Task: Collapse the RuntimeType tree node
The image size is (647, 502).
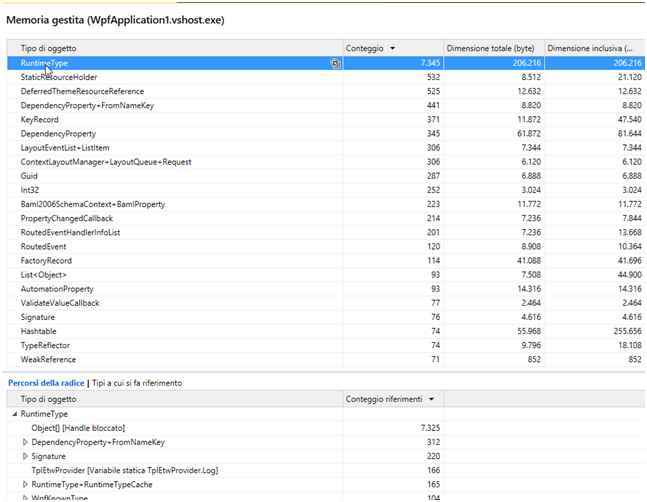Action: [15, 414]
